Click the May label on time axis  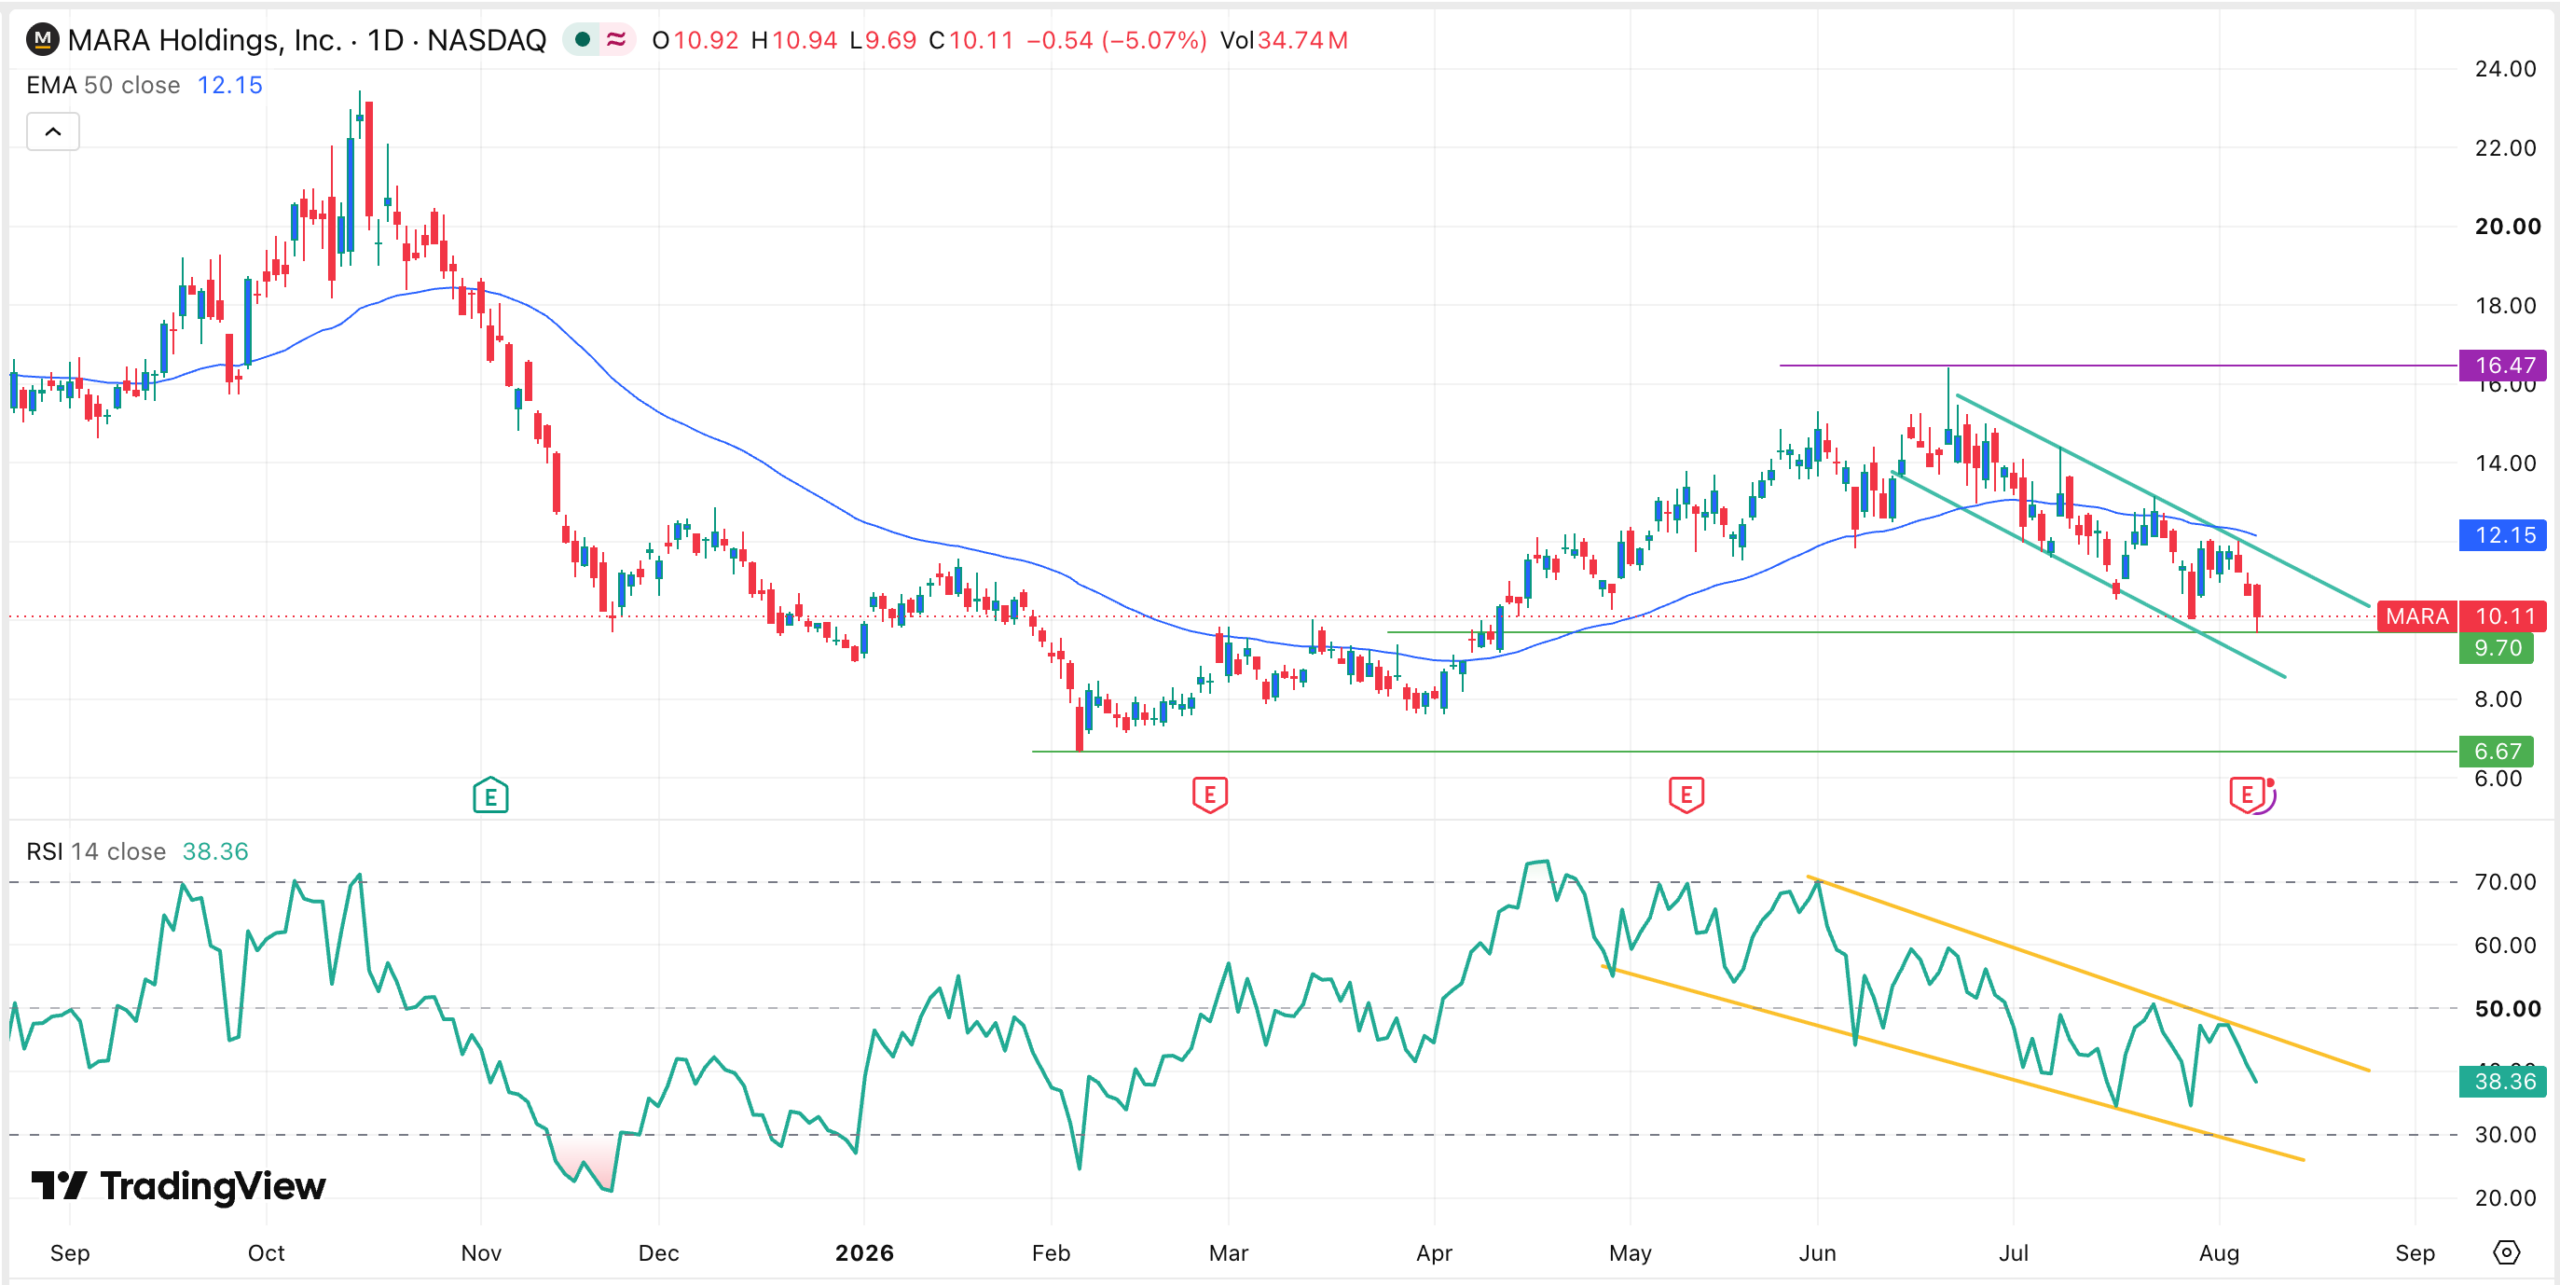coord(1630,1253)
